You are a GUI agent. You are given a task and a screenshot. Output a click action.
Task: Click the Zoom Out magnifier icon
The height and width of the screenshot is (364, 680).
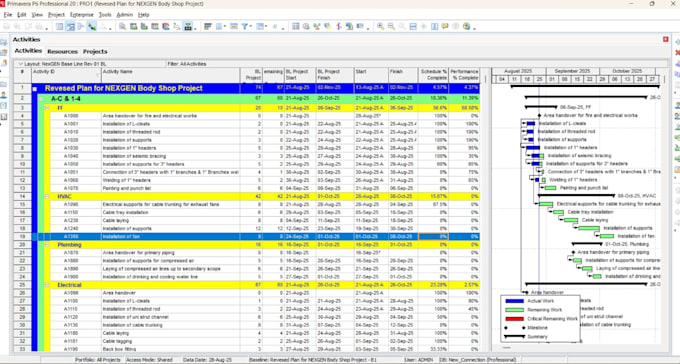(x=391, y=27)
